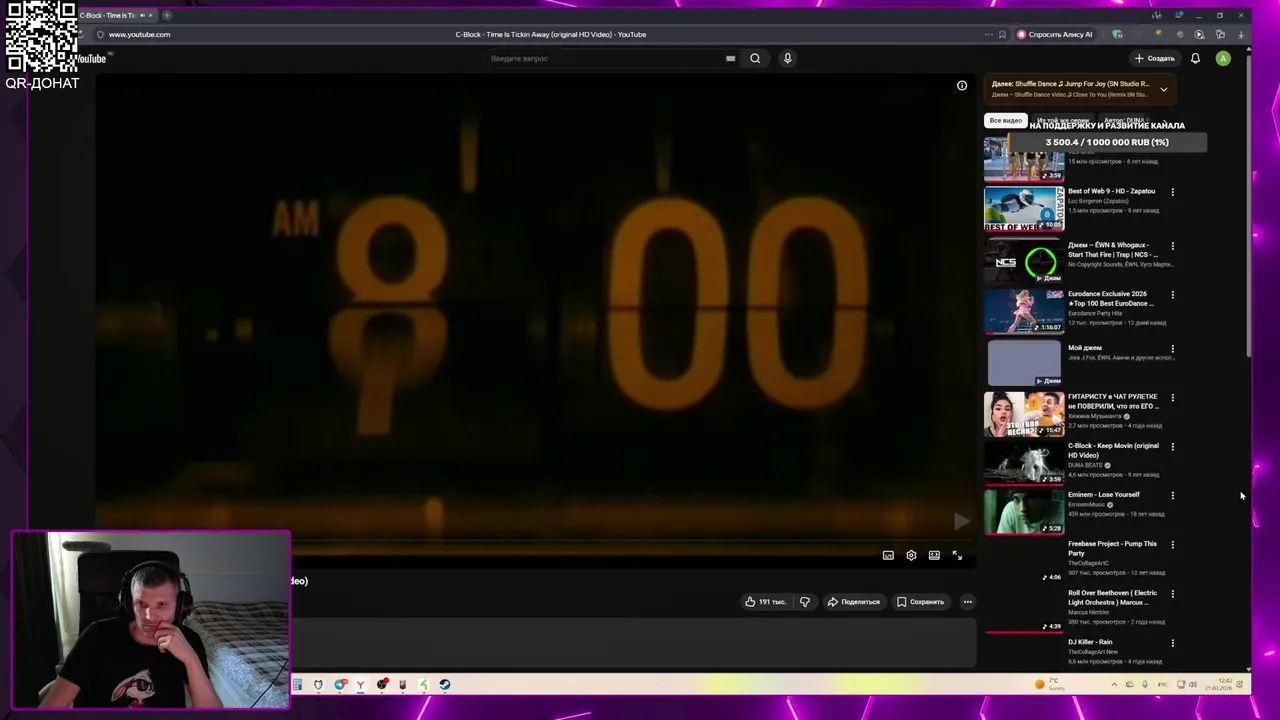Open Мой джем mix title

(1085, 348)
